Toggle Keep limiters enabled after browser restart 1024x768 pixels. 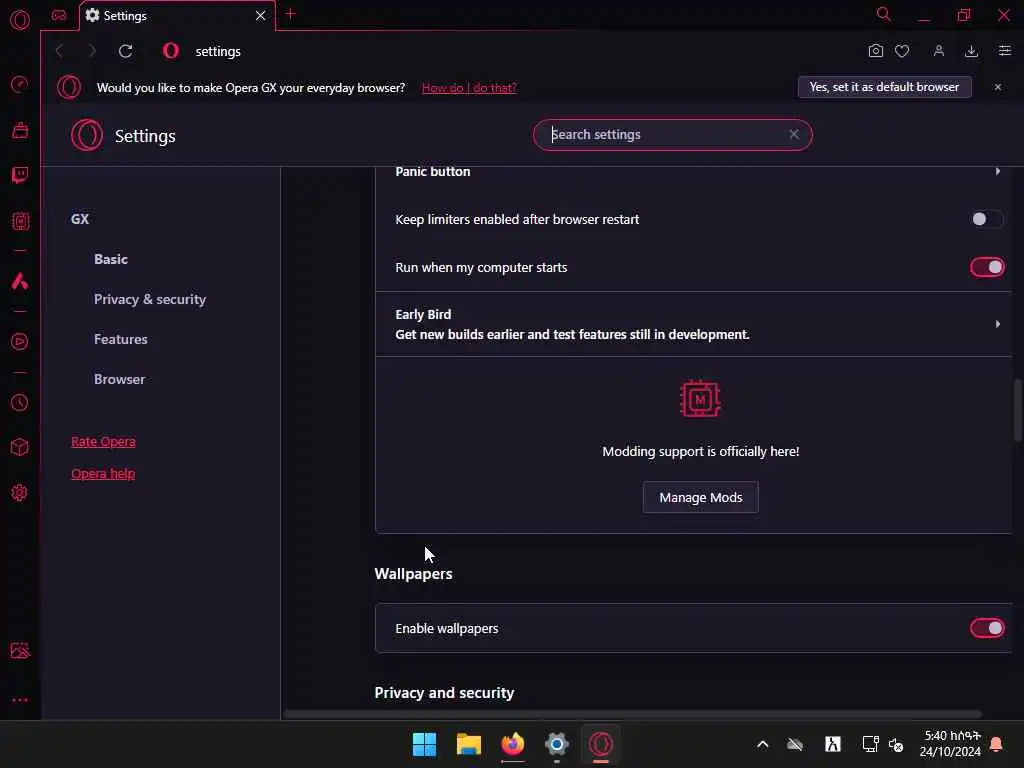pos(986,219)
